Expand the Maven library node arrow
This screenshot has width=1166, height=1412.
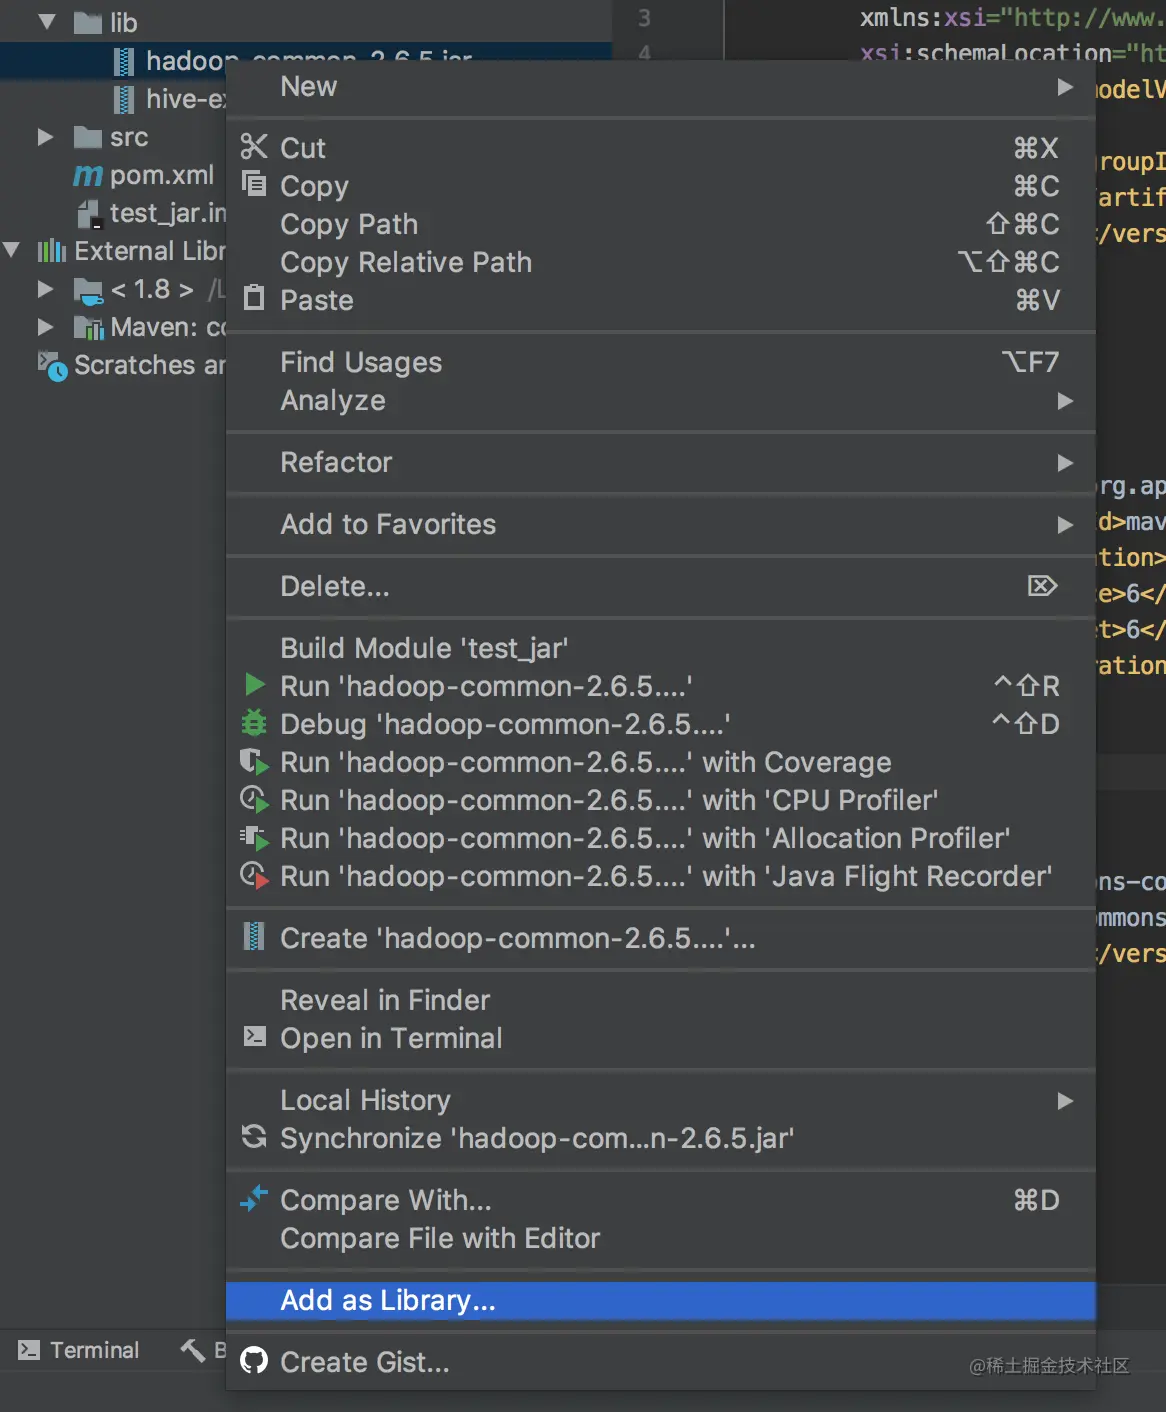click(x=45, y=327)
